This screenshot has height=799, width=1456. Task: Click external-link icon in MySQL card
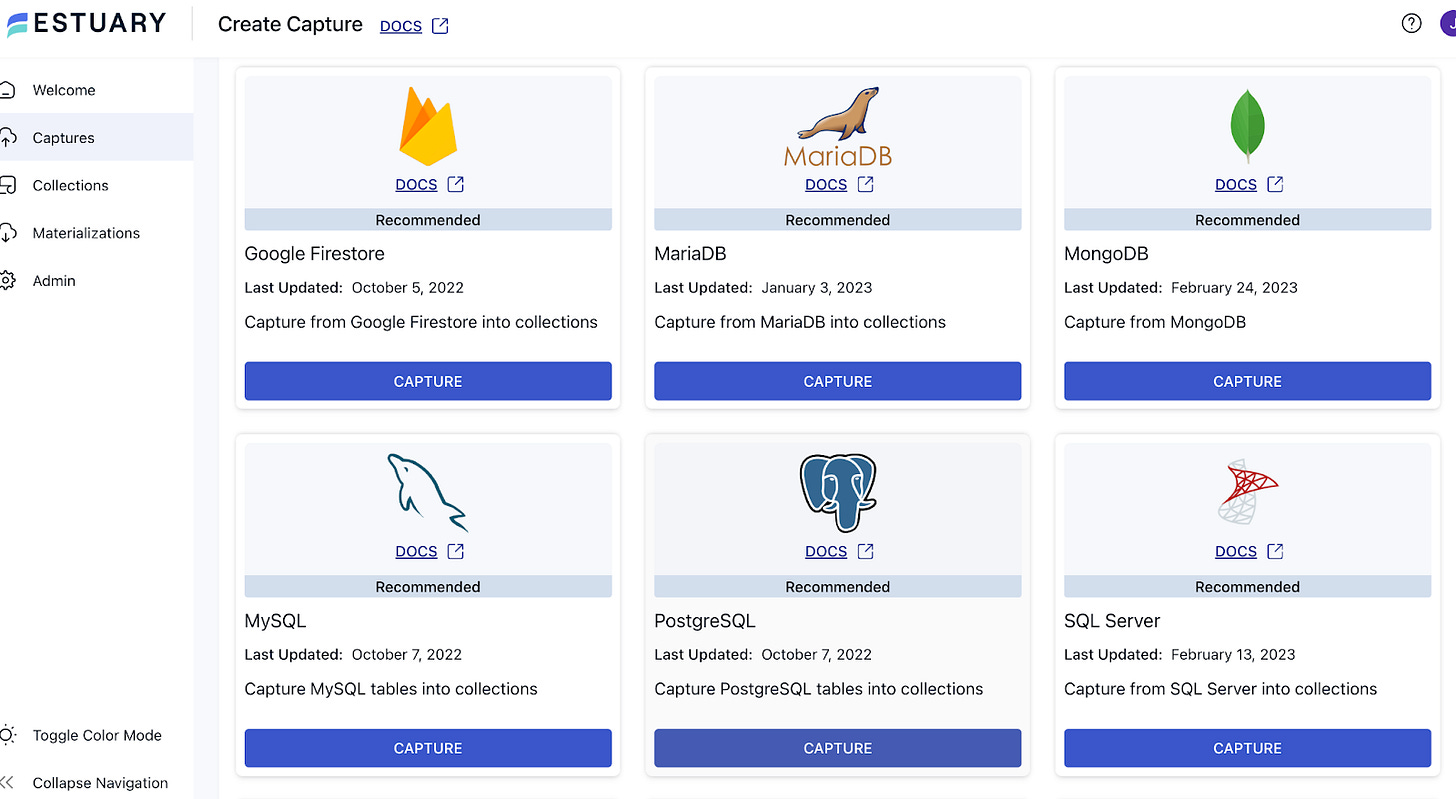pos(456,551)
